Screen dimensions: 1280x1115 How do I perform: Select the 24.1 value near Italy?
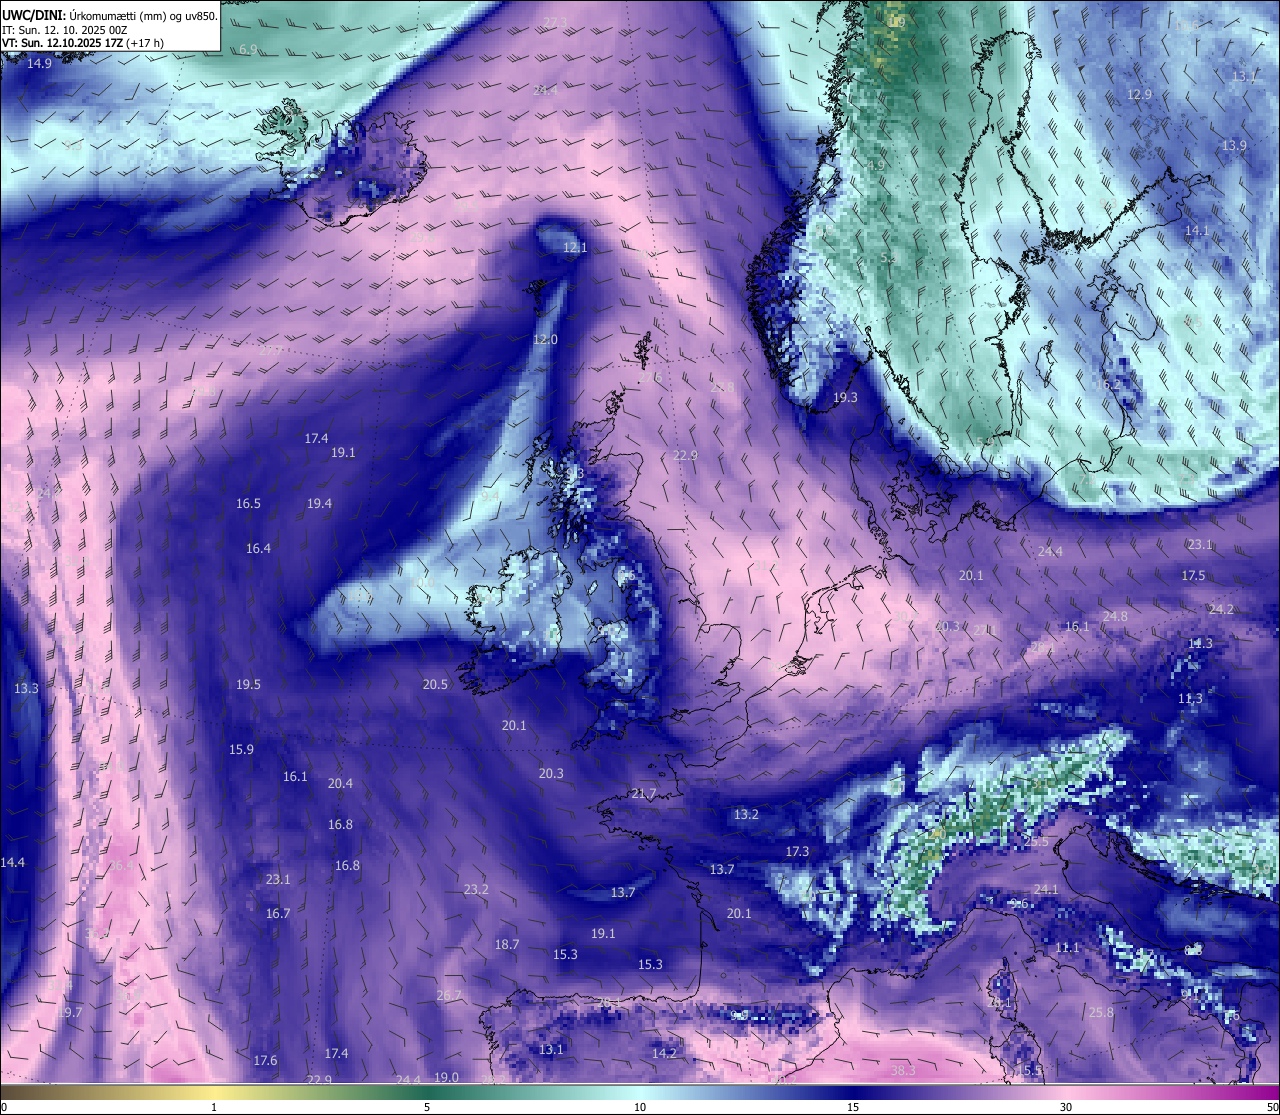pyautogui.click(x=1046, y=890)
